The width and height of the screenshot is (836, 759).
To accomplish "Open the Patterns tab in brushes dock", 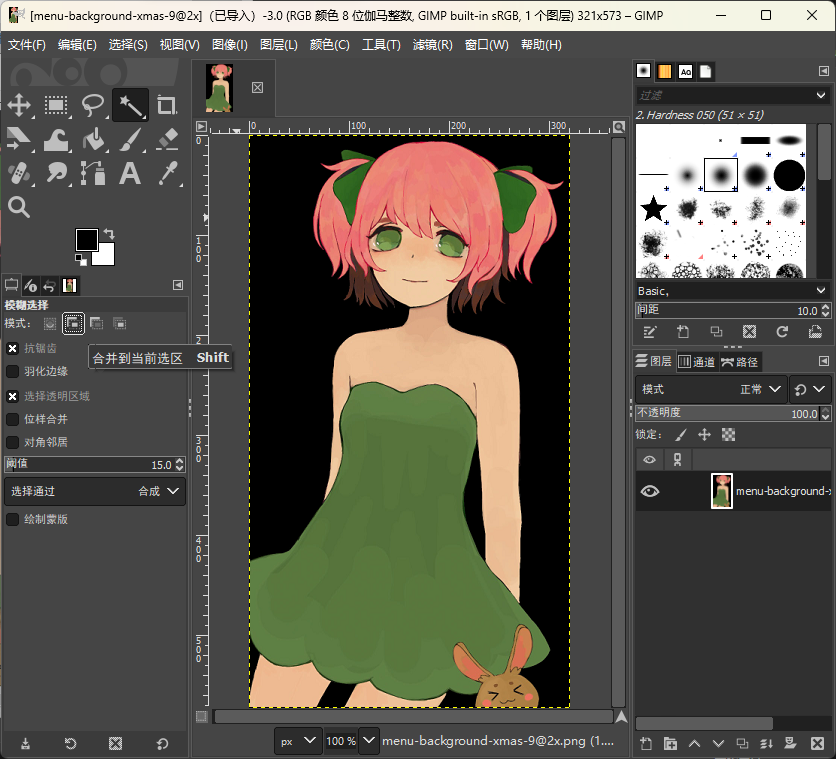I will [x=664, y=71].
